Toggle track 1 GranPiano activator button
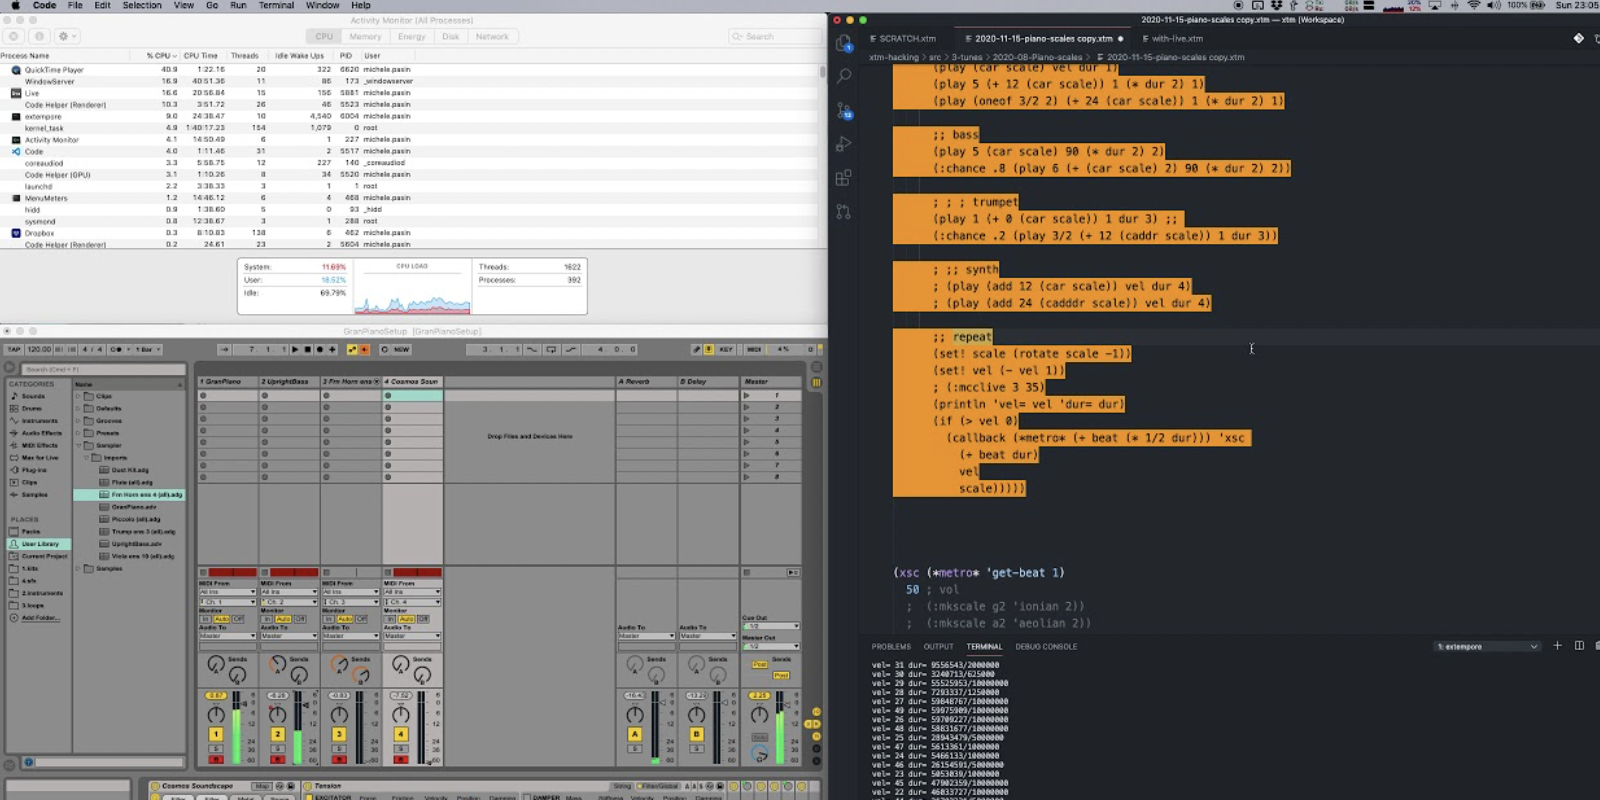 click(x=216, y=734)
